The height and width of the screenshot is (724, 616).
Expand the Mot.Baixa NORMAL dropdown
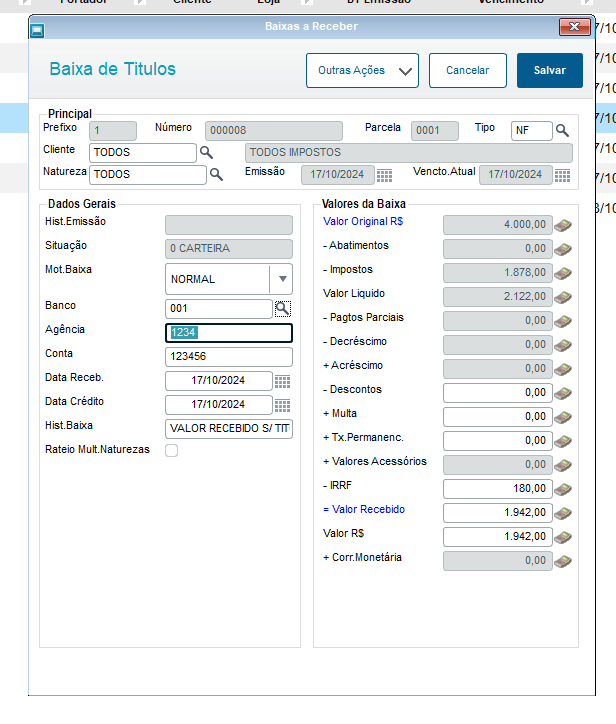283,279
